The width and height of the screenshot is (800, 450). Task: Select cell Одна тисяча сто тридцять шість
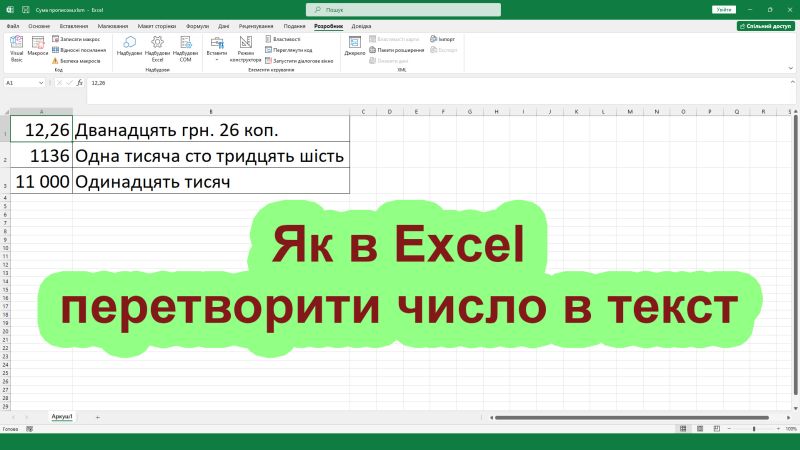211,155
